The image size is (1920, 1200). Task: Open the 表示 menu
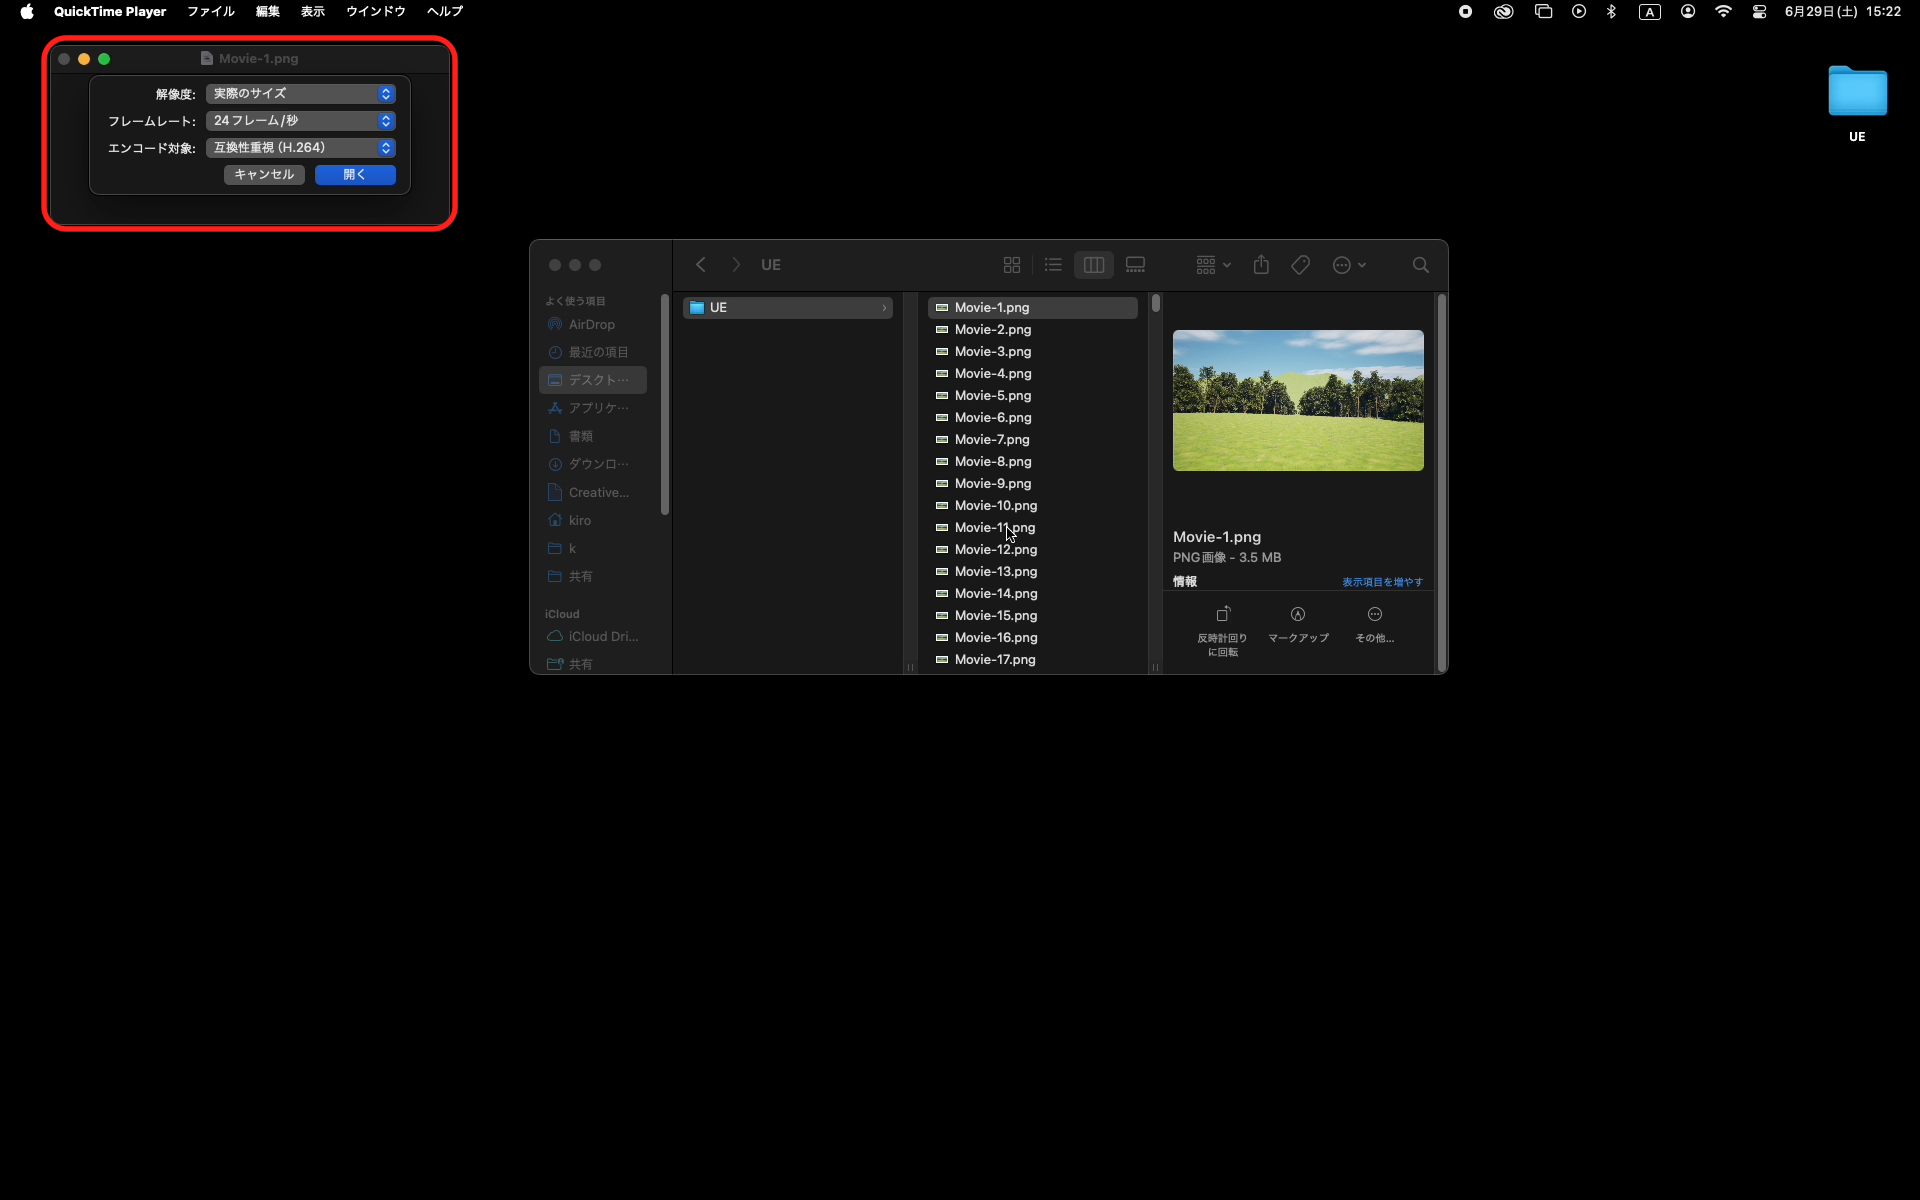pyautogui.click(x=313, y=12)
